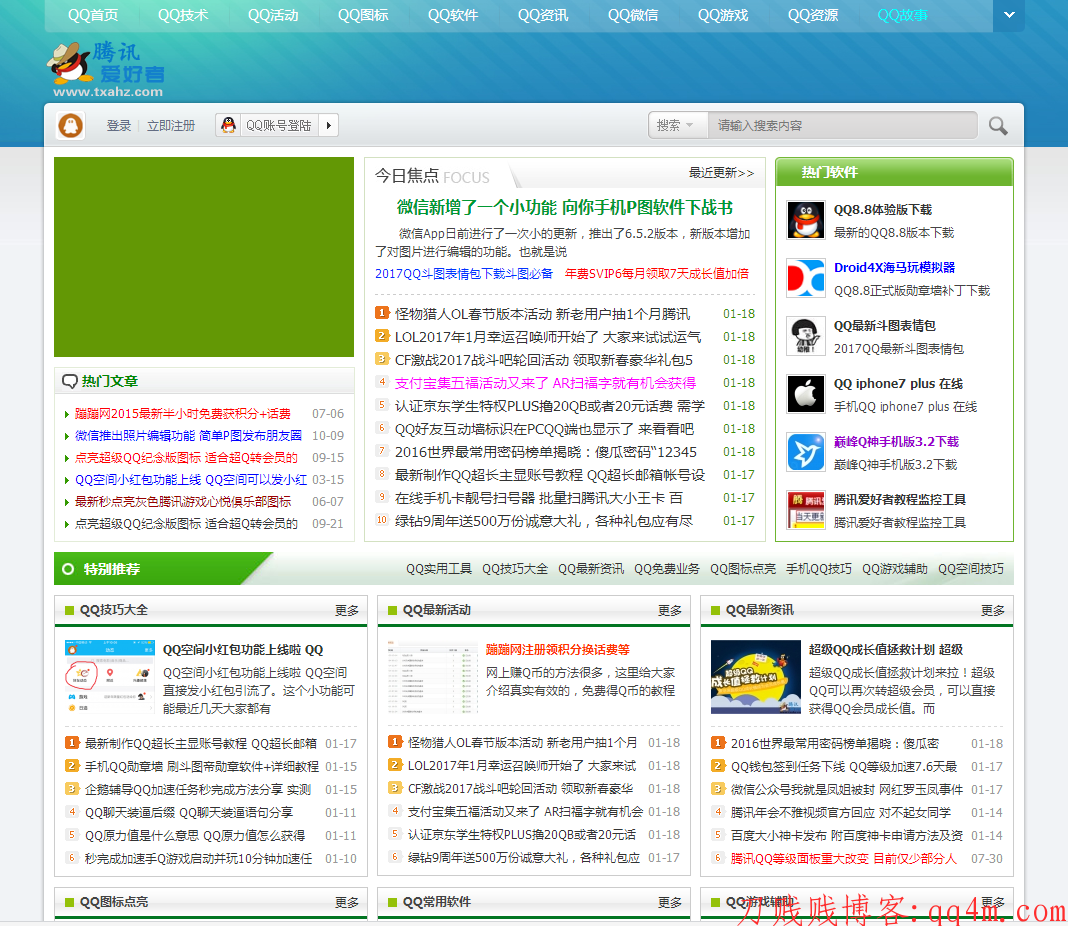Open 怪物猎人OL春节版本活动 in focus list

tap(542, 314)
